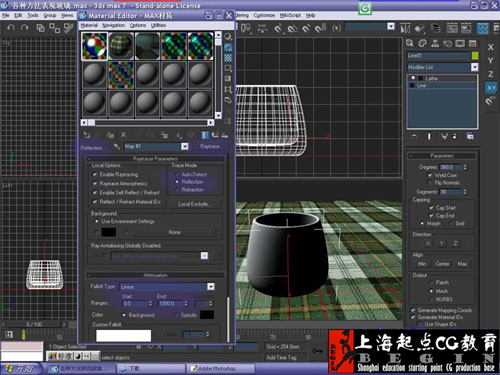Click the Redo arrow in main toolbar

[x=25, y=28]
